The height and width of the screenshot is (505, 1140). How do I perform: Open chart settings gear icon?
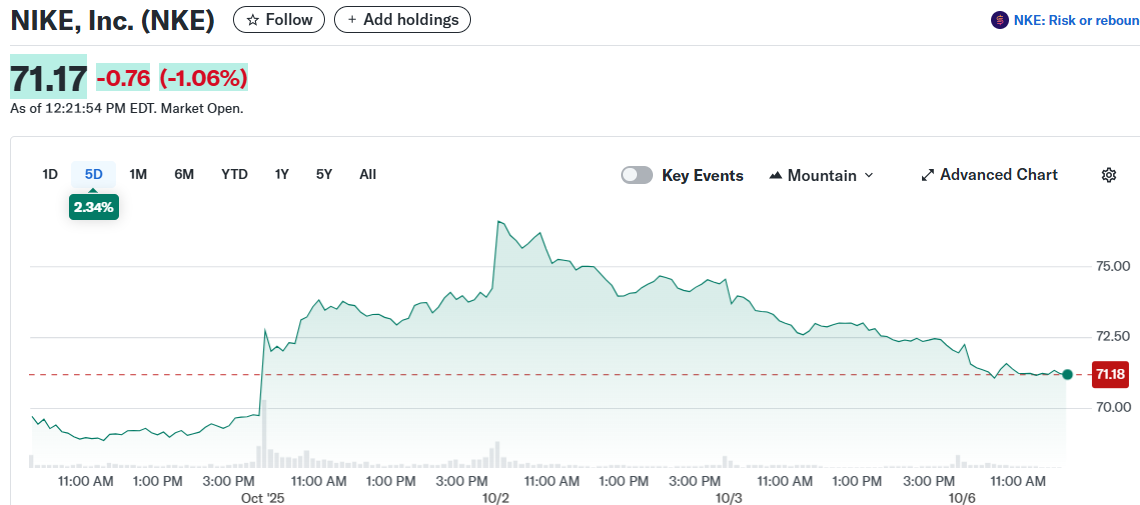1108,175
